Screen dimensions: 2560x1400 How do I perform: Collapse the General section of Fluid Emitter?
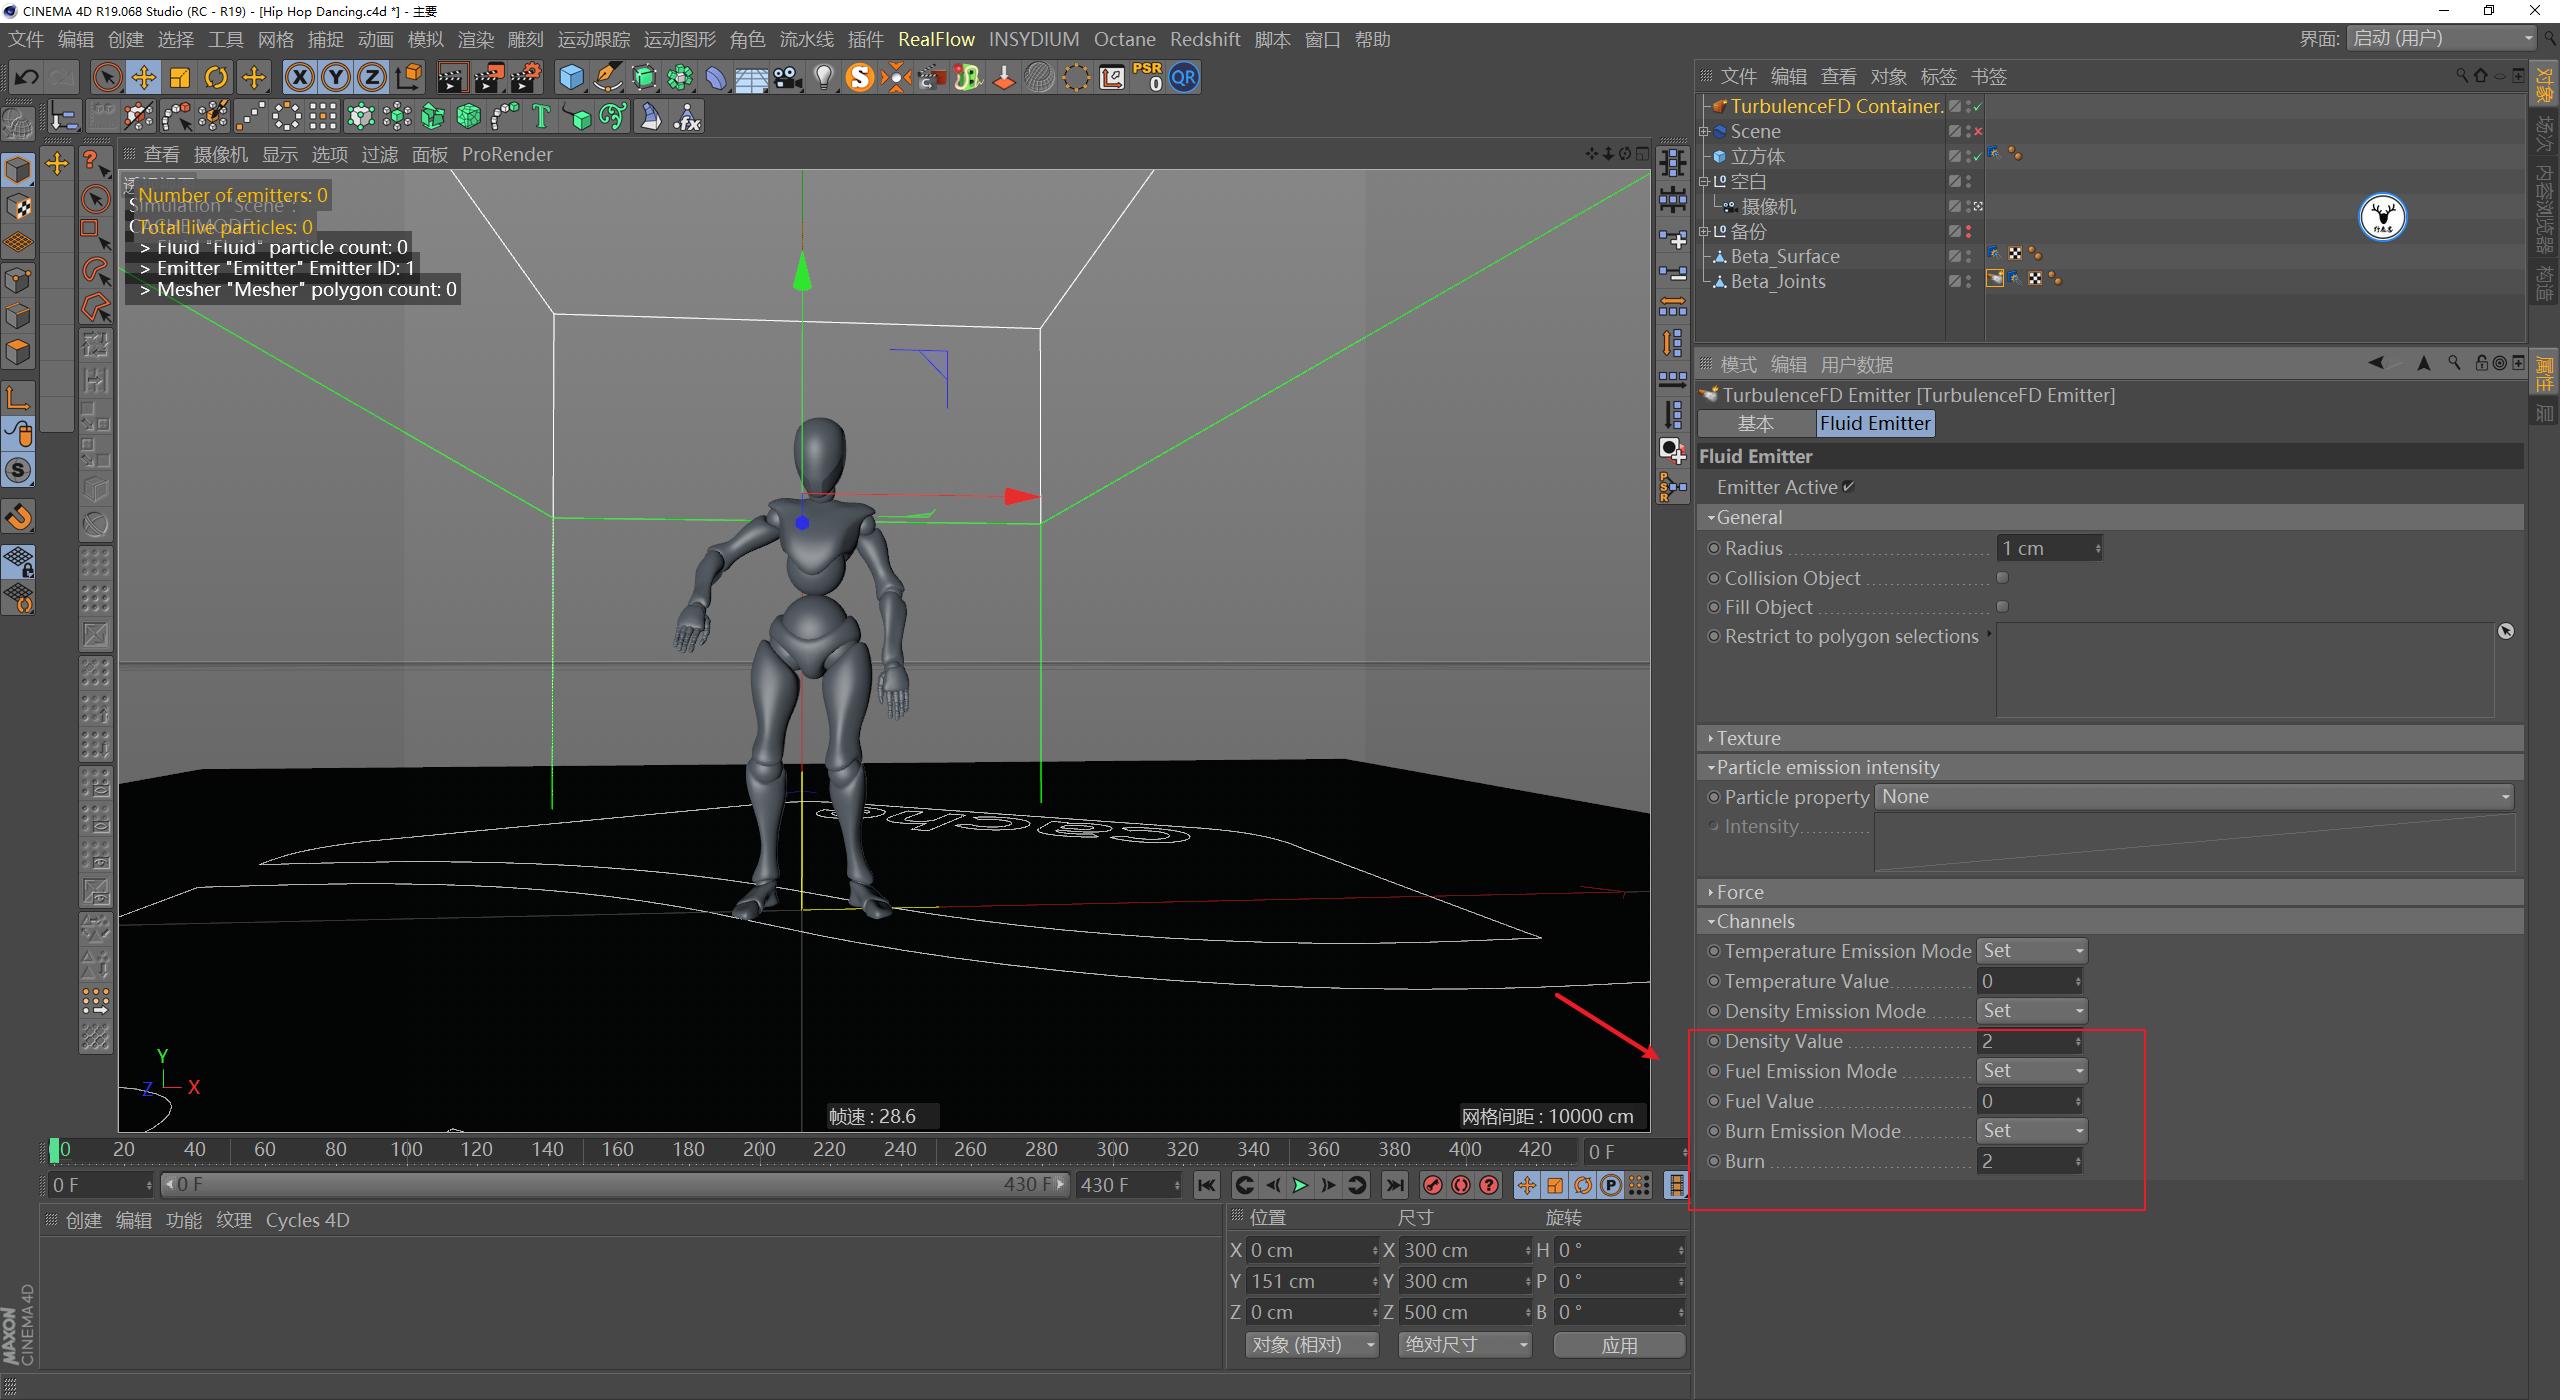(1712, 517)
